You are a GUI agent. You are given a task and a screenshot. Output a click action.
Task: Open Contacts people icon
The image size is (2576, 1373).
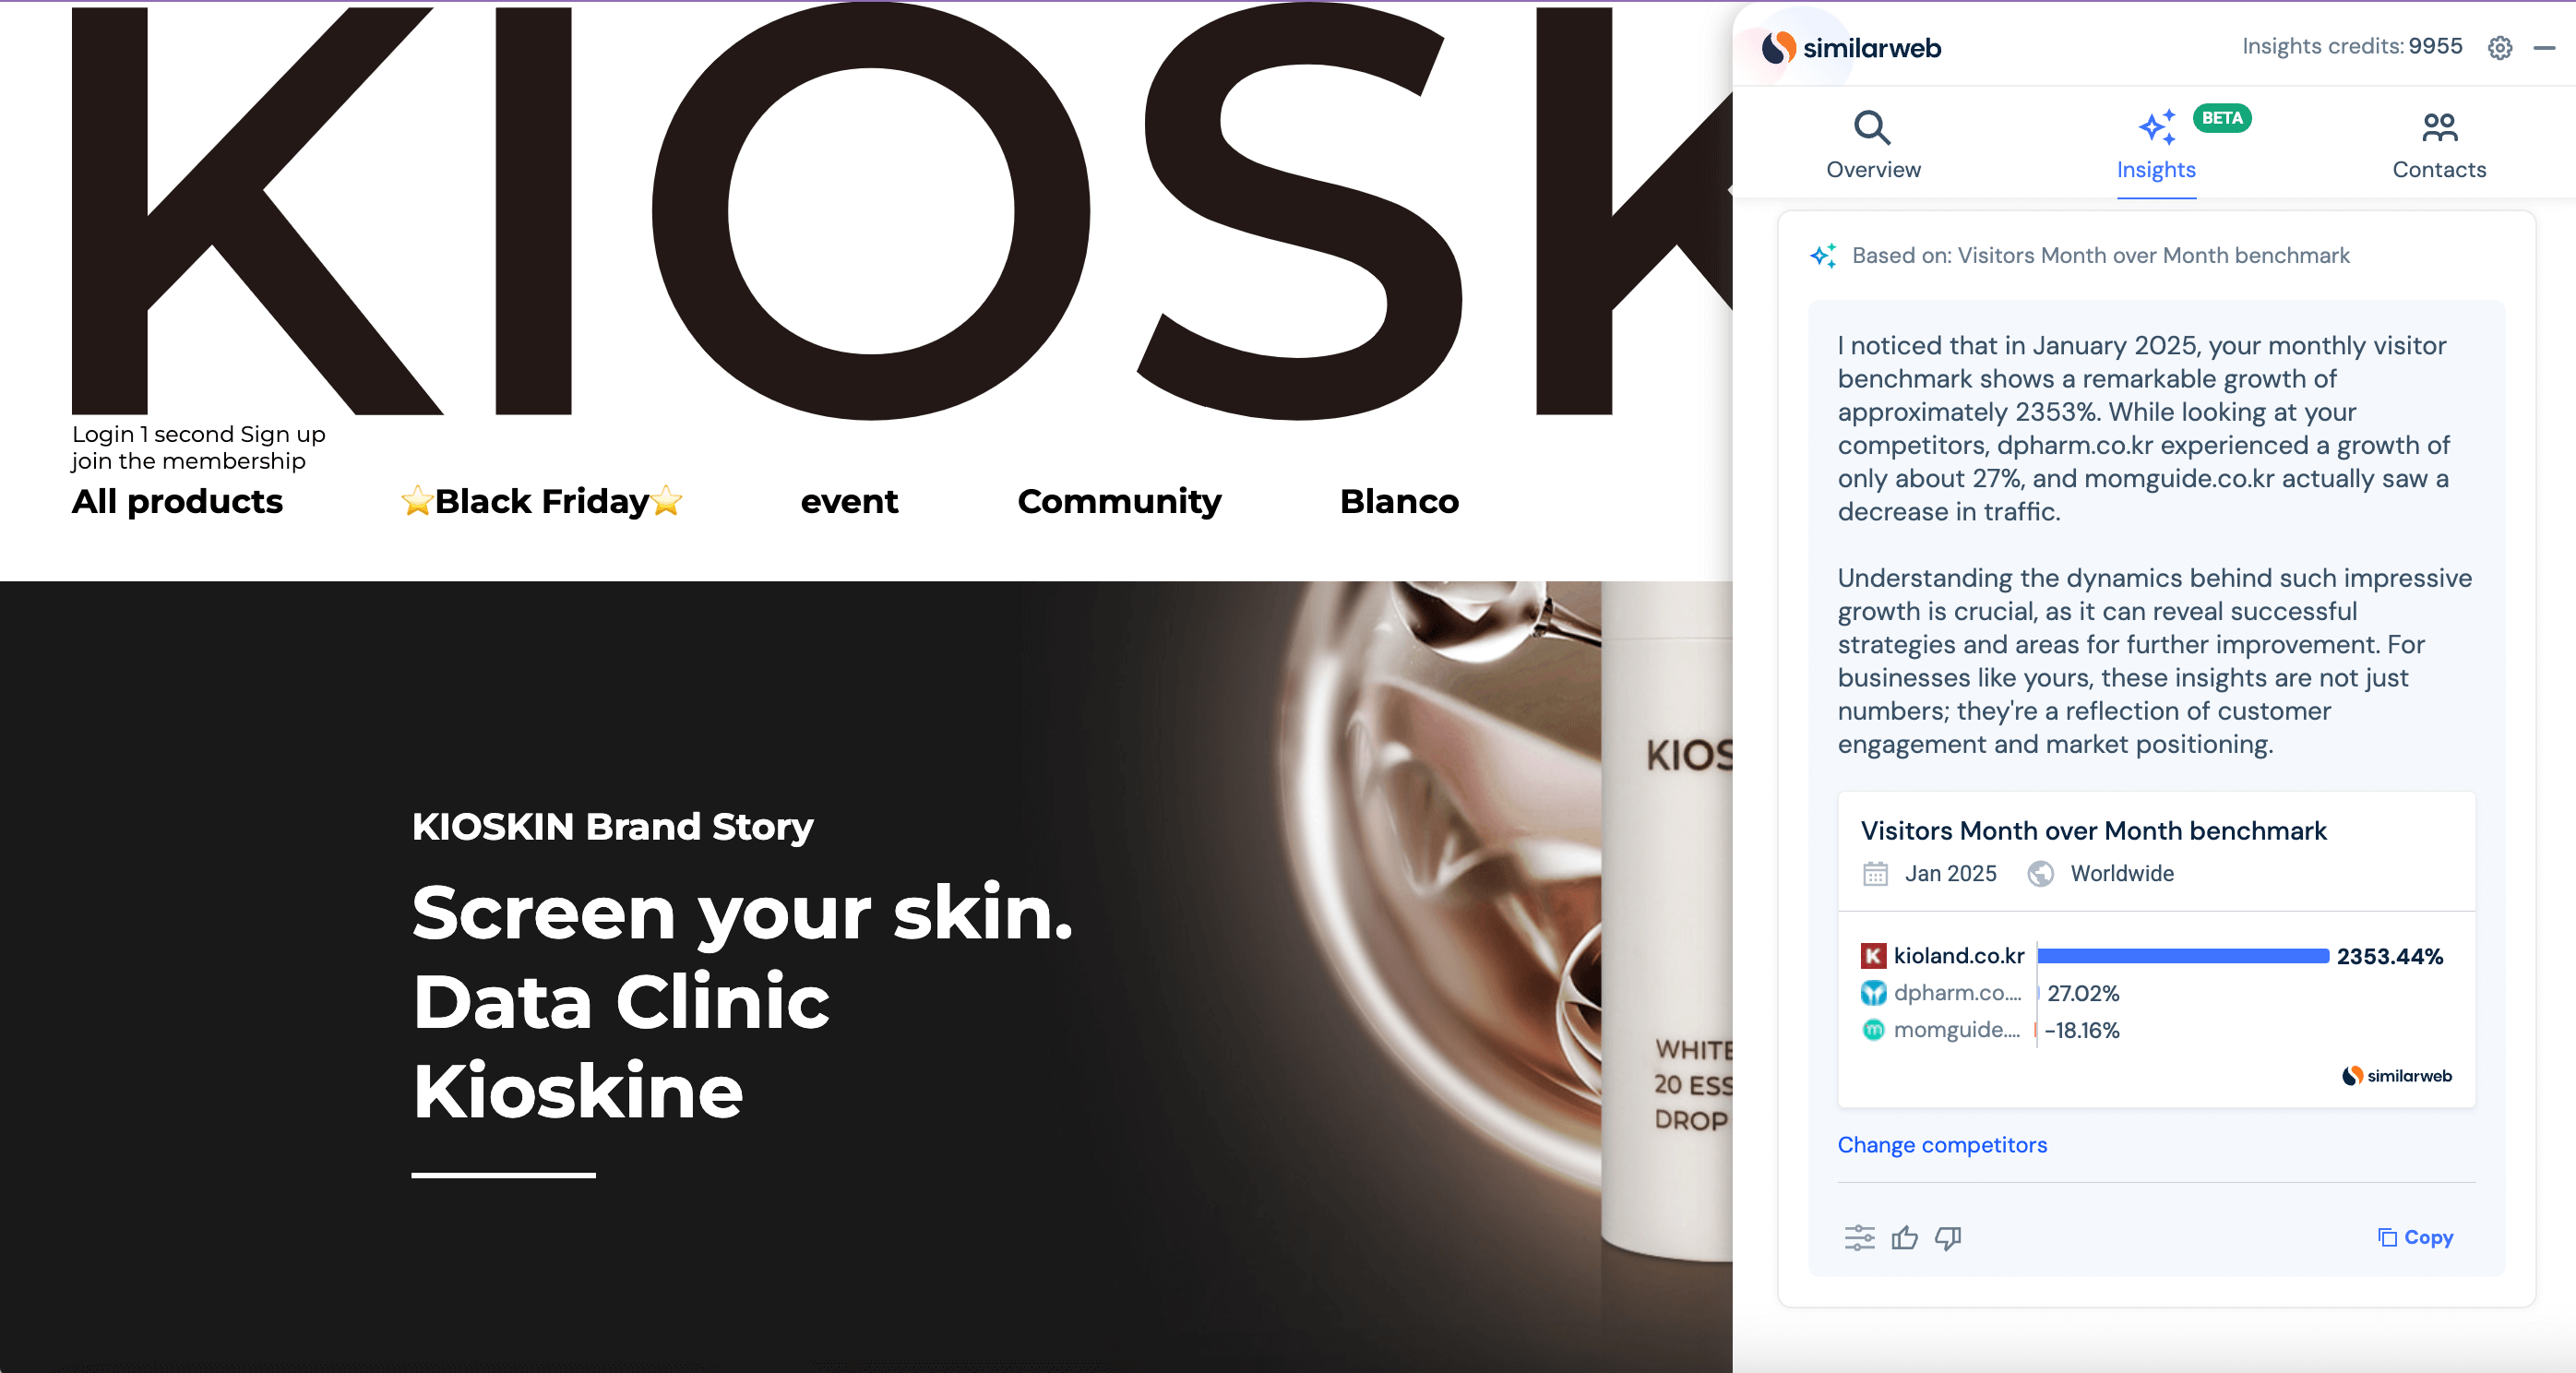[x=2439, y=128]
